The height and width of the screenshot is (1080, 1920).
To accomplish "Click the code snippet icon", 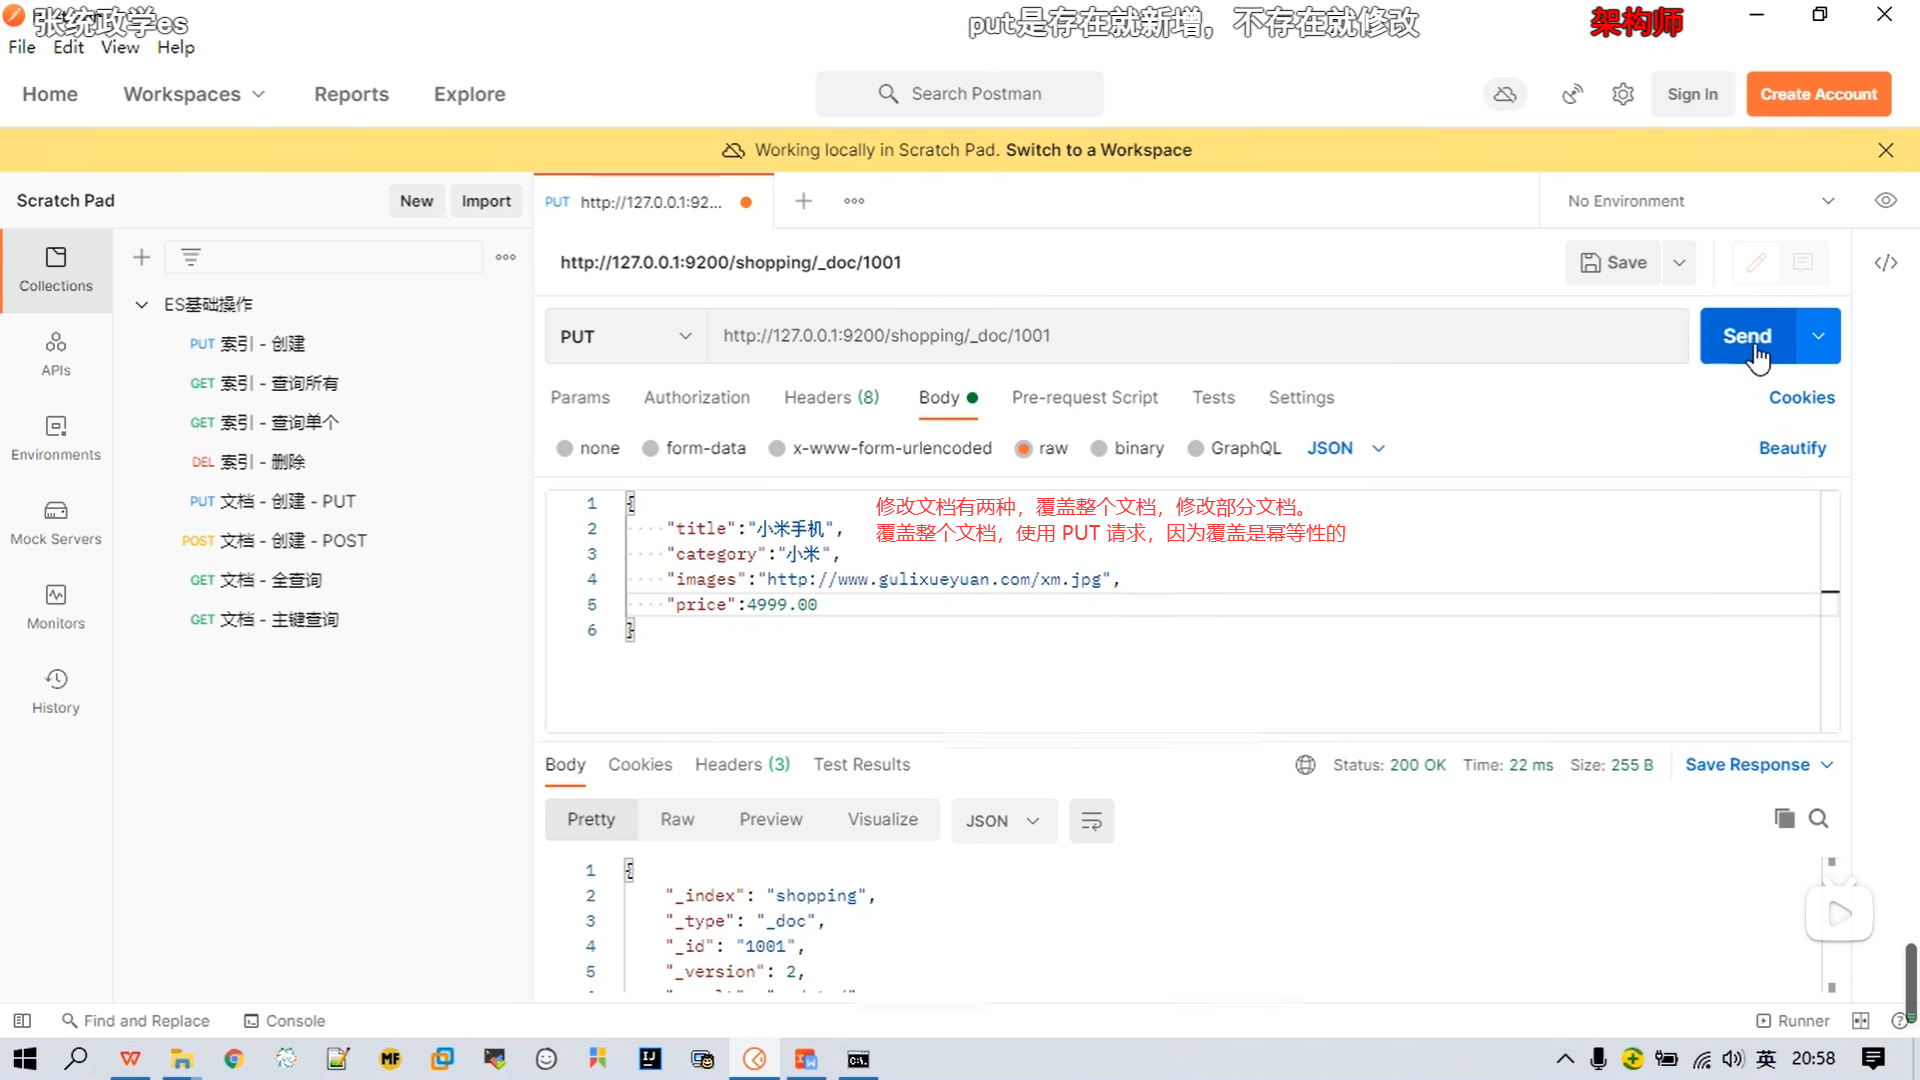I will coord(1885,262).
